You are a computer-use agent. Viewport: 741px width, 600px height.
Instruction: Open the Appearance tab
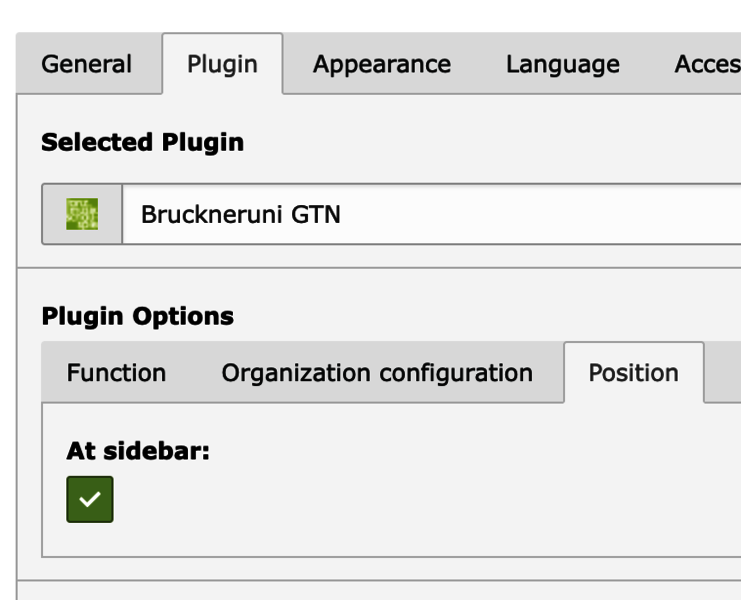coord(382,64)
